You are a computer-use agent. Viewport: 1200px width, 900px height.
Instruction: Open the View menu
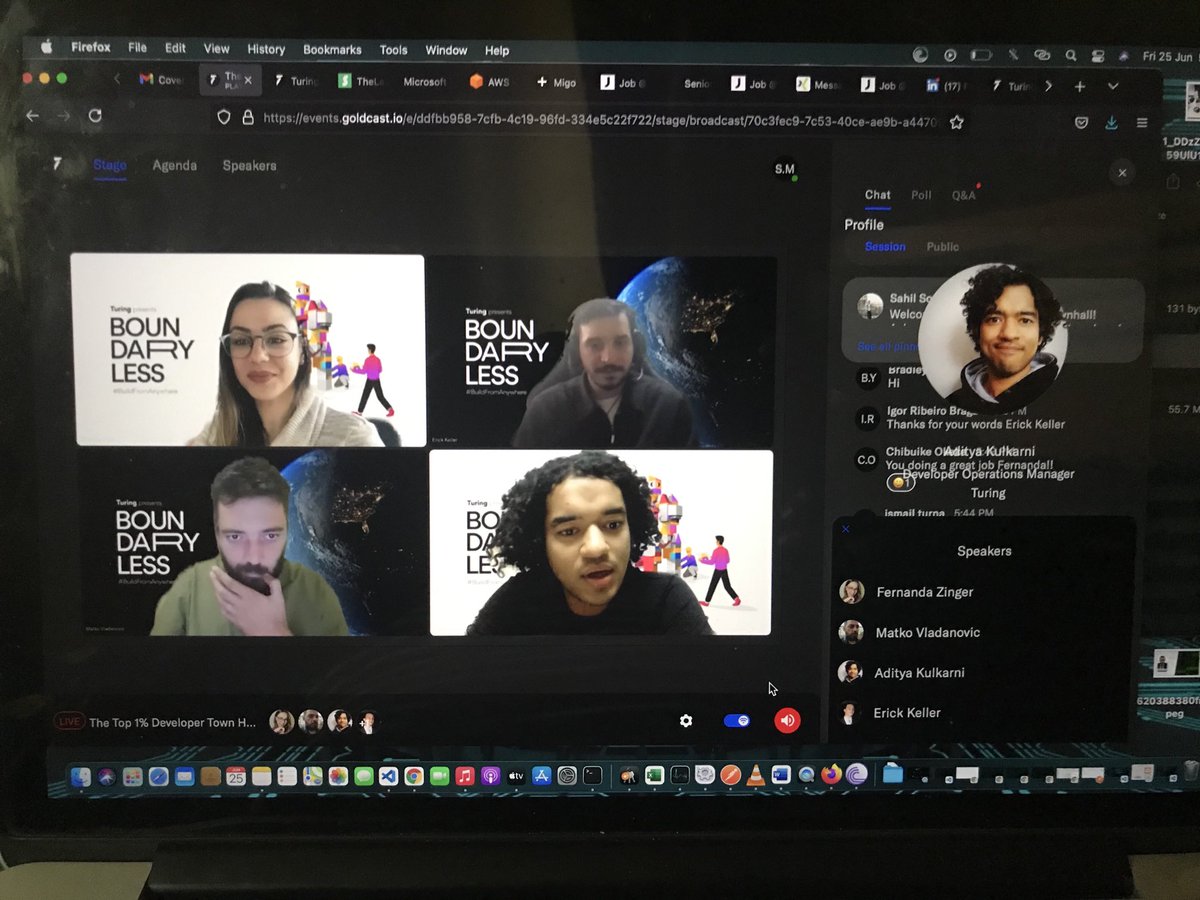click(x=216, y=48)
